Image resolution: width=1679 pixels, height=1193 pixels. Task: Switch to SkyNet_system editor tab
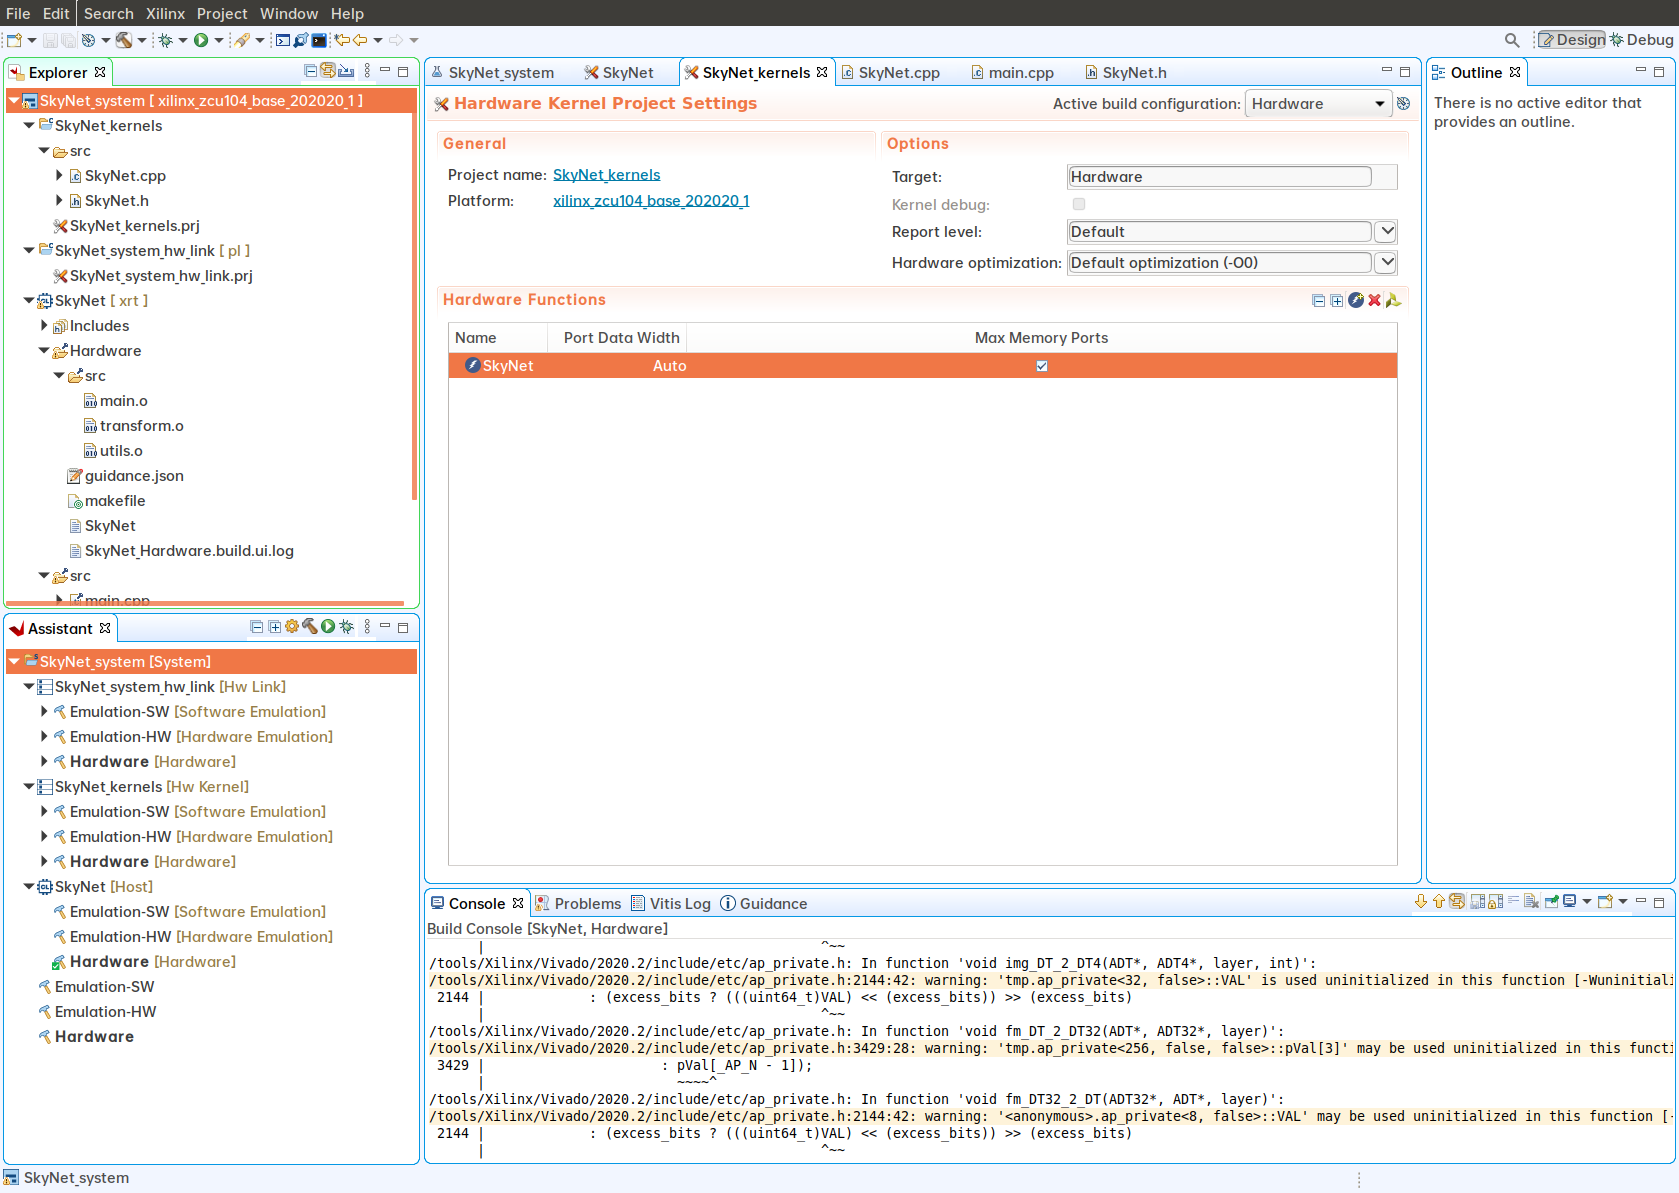click(x=492, y=73)
